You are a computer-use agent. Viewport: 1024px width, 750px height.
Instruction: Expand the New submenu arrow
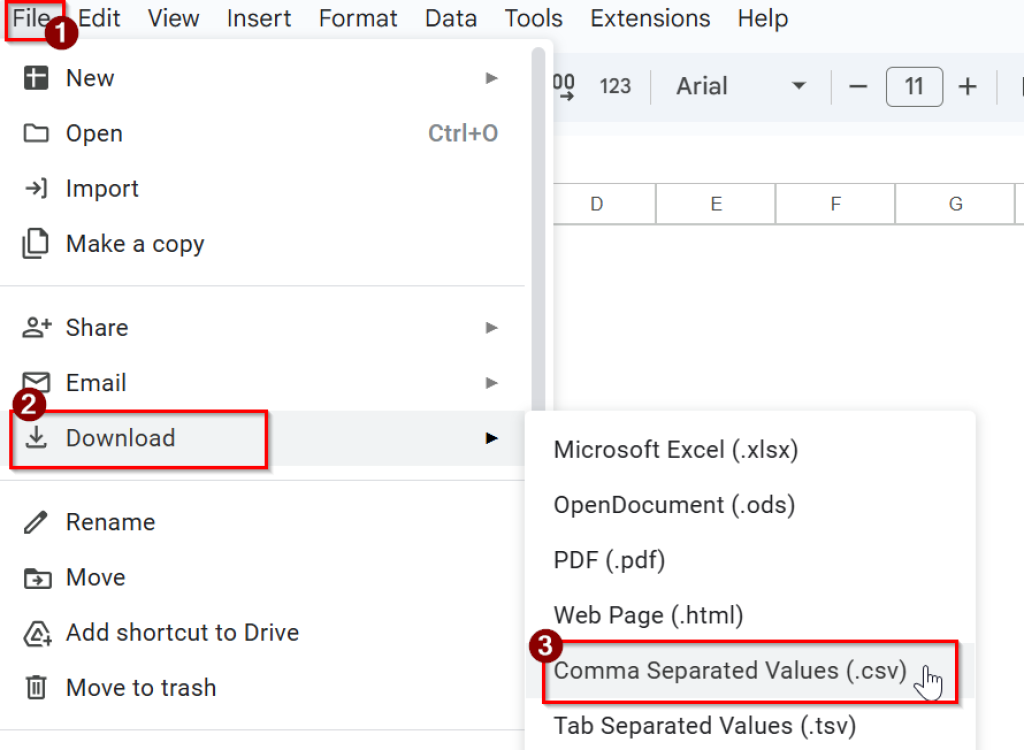(491, 78)
